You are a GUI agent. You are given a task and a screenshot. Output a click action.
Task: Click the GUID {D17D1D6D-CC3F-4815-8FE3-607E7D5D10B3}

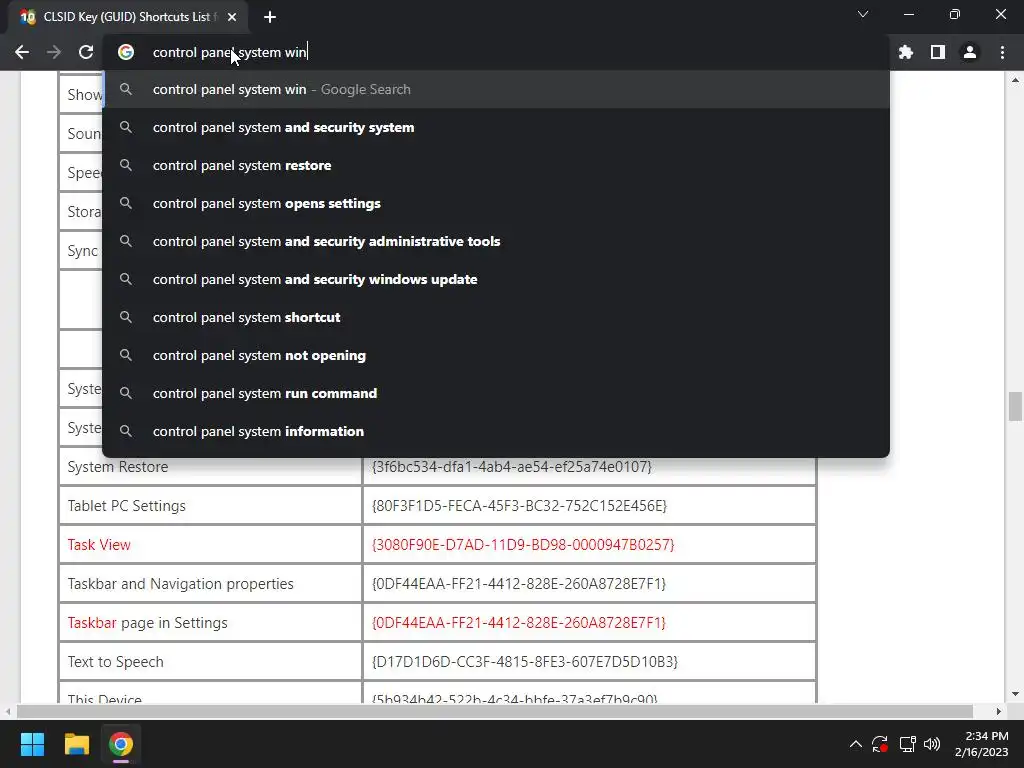coord(524,662)
